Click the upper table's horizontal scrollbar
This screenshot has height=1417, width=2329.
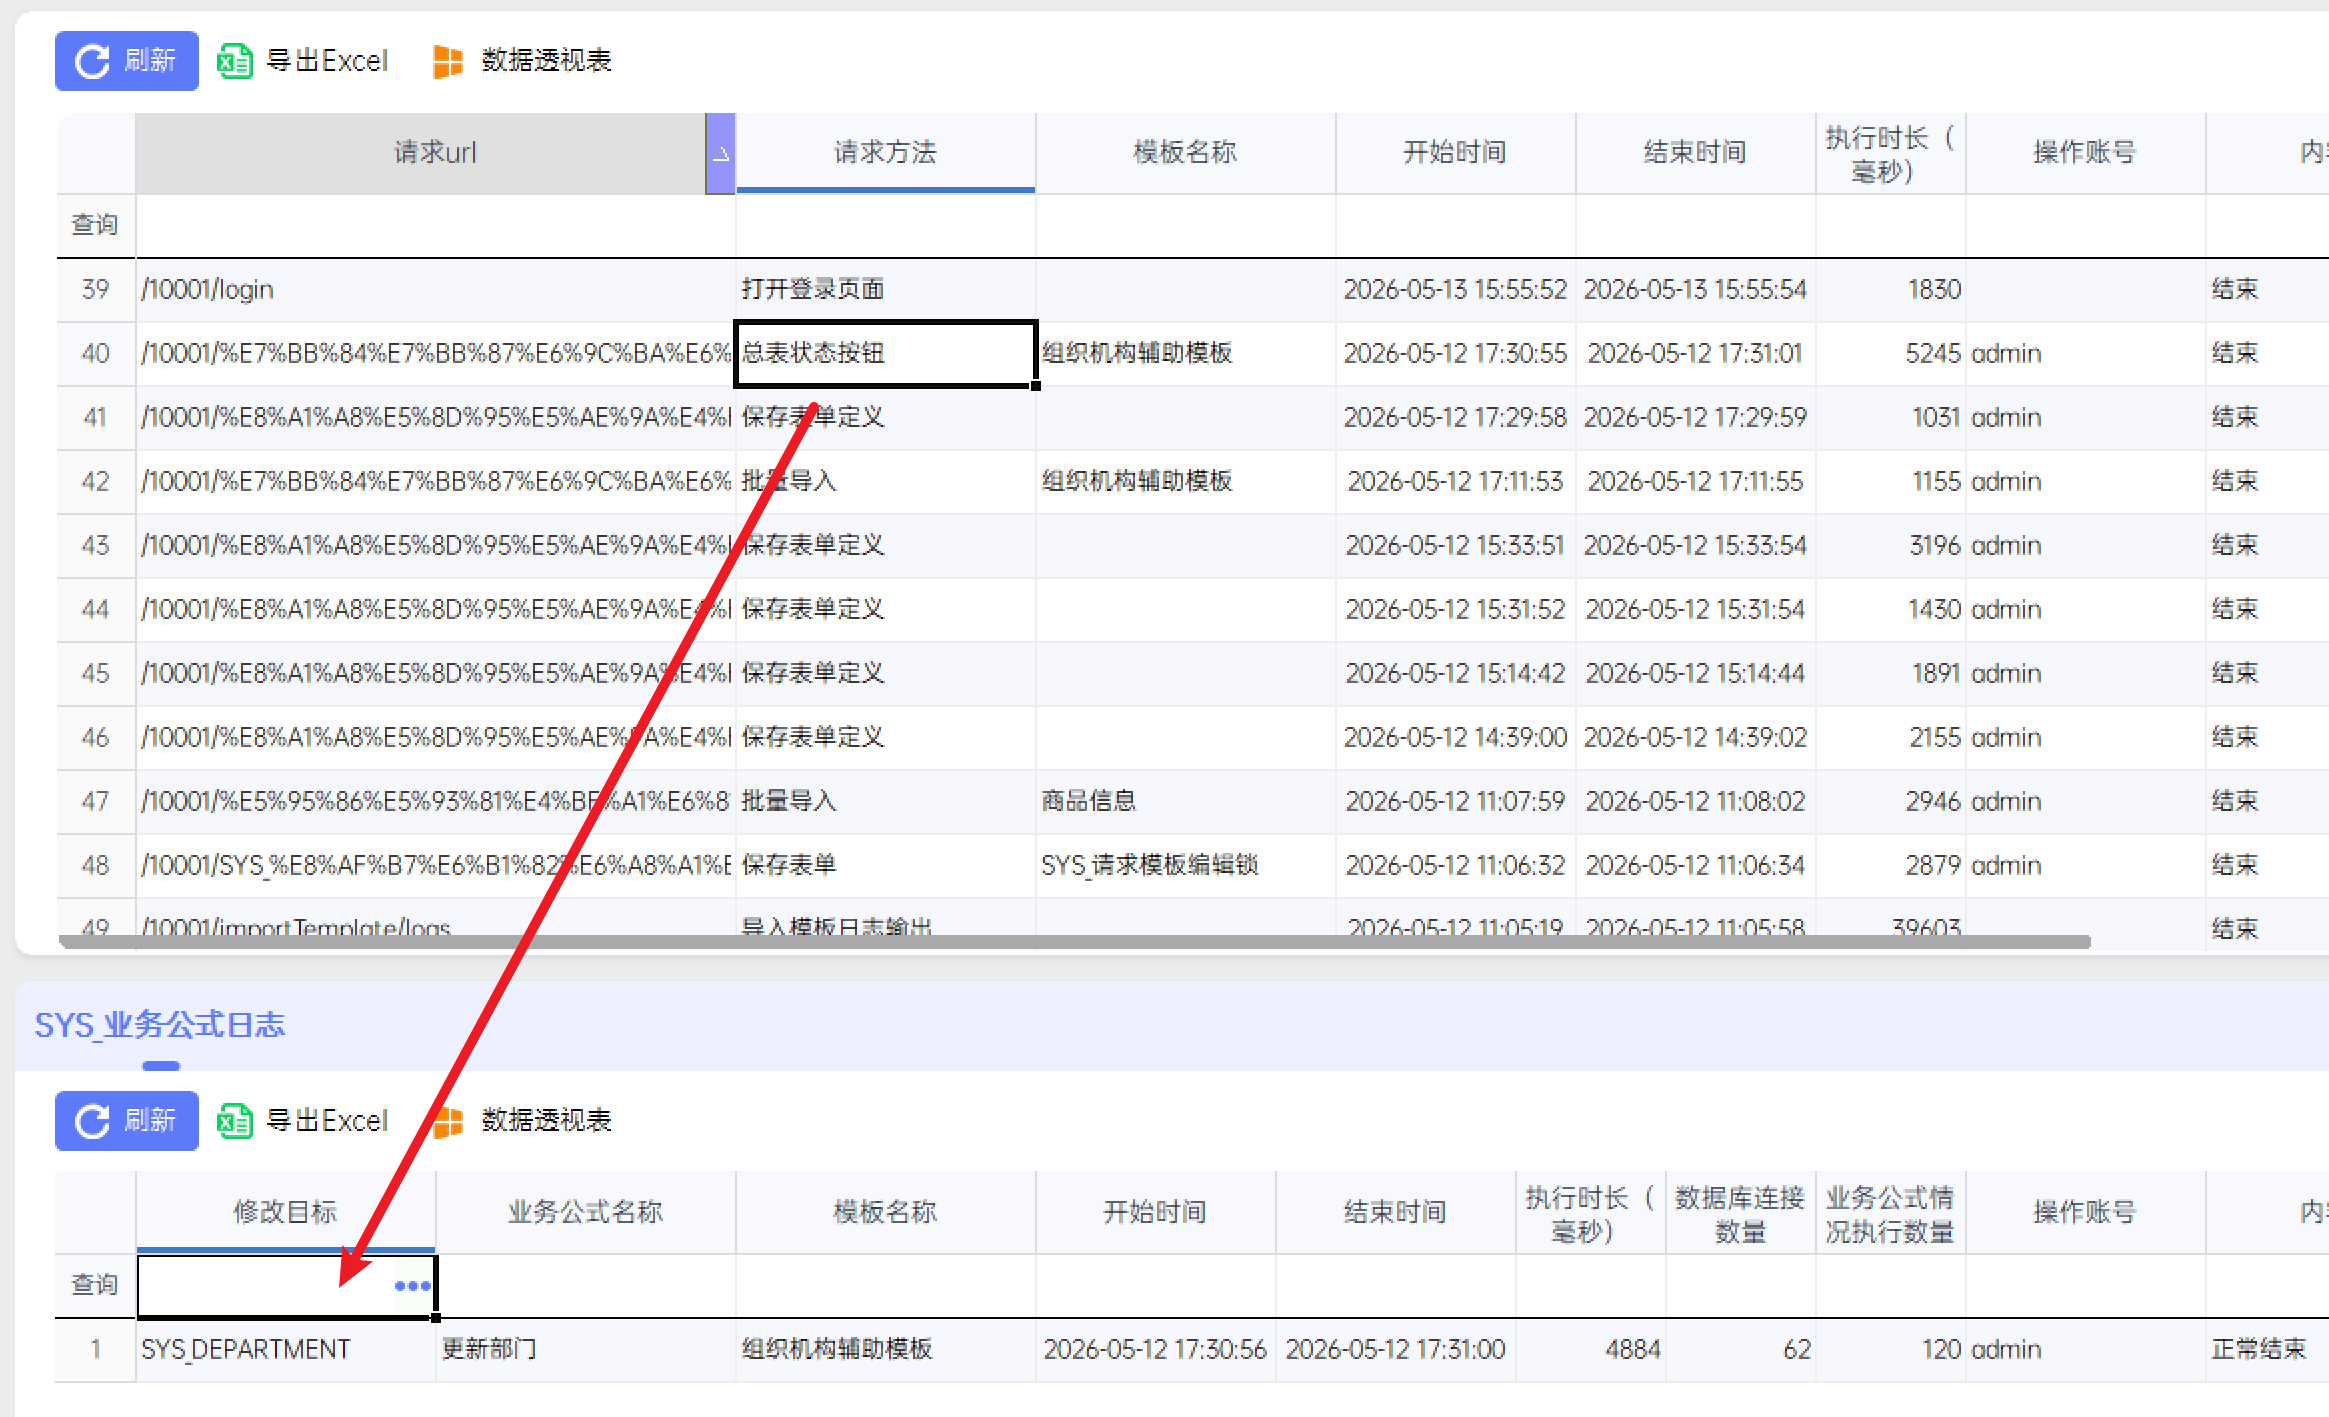tap(1075, 941)
